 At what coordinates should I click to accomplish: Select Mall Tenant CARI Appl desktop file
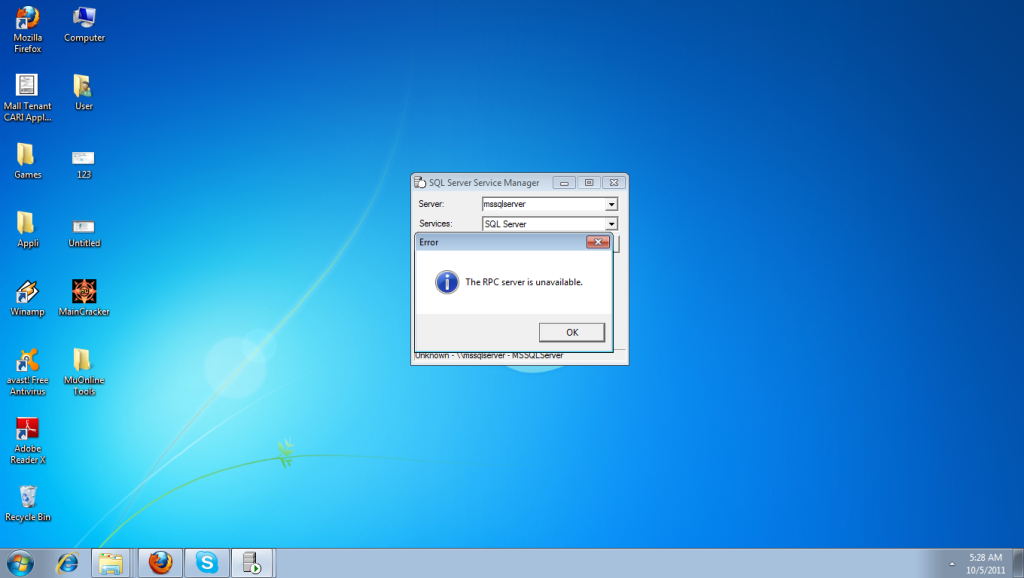click(27, 98)
